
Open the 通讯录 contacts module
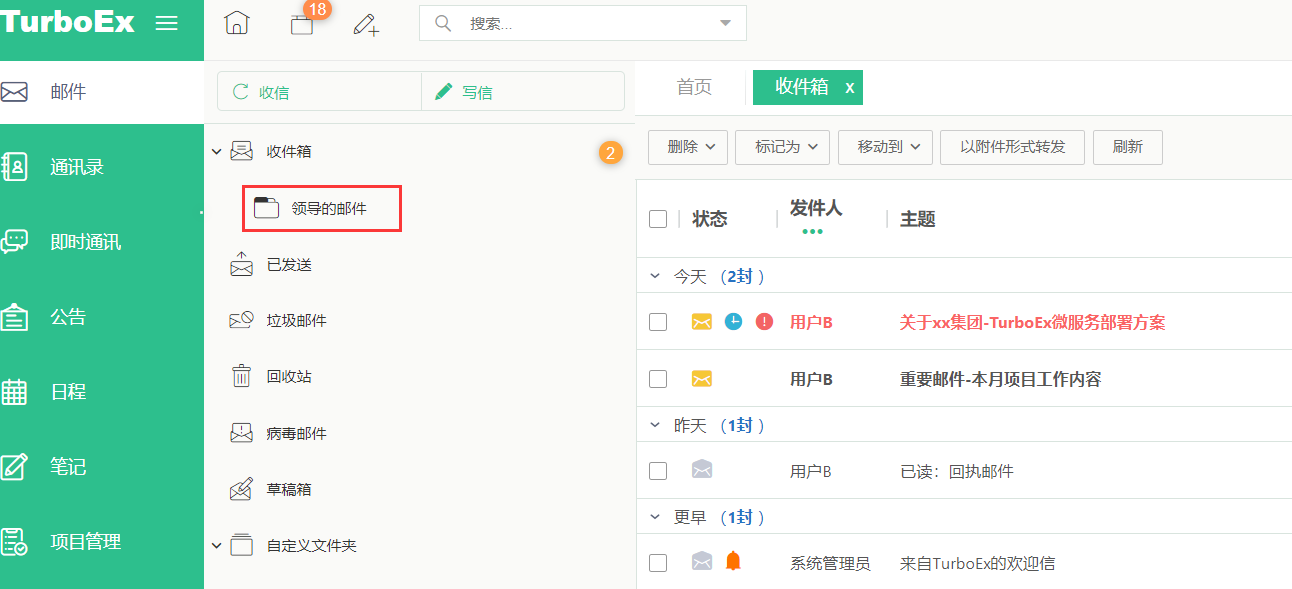(102, 167)
